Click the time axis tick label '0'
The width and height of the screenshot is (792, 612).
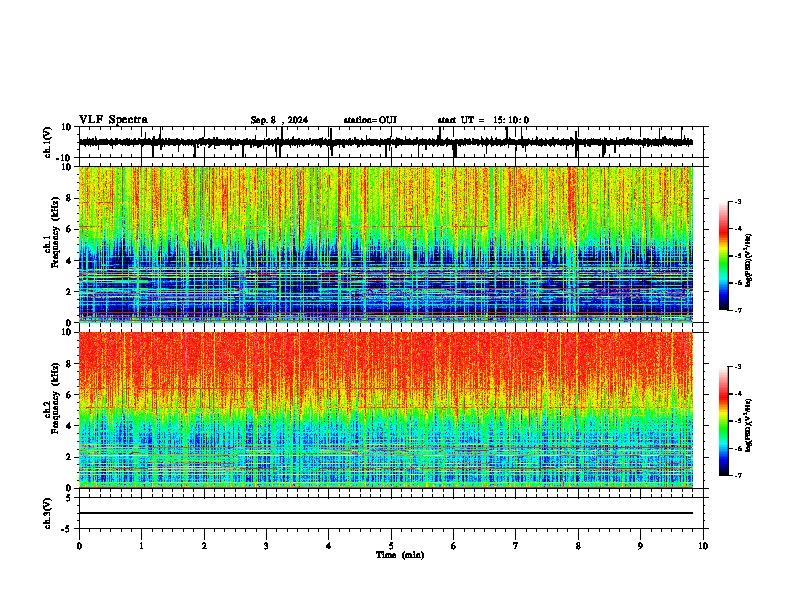[79, 546]
